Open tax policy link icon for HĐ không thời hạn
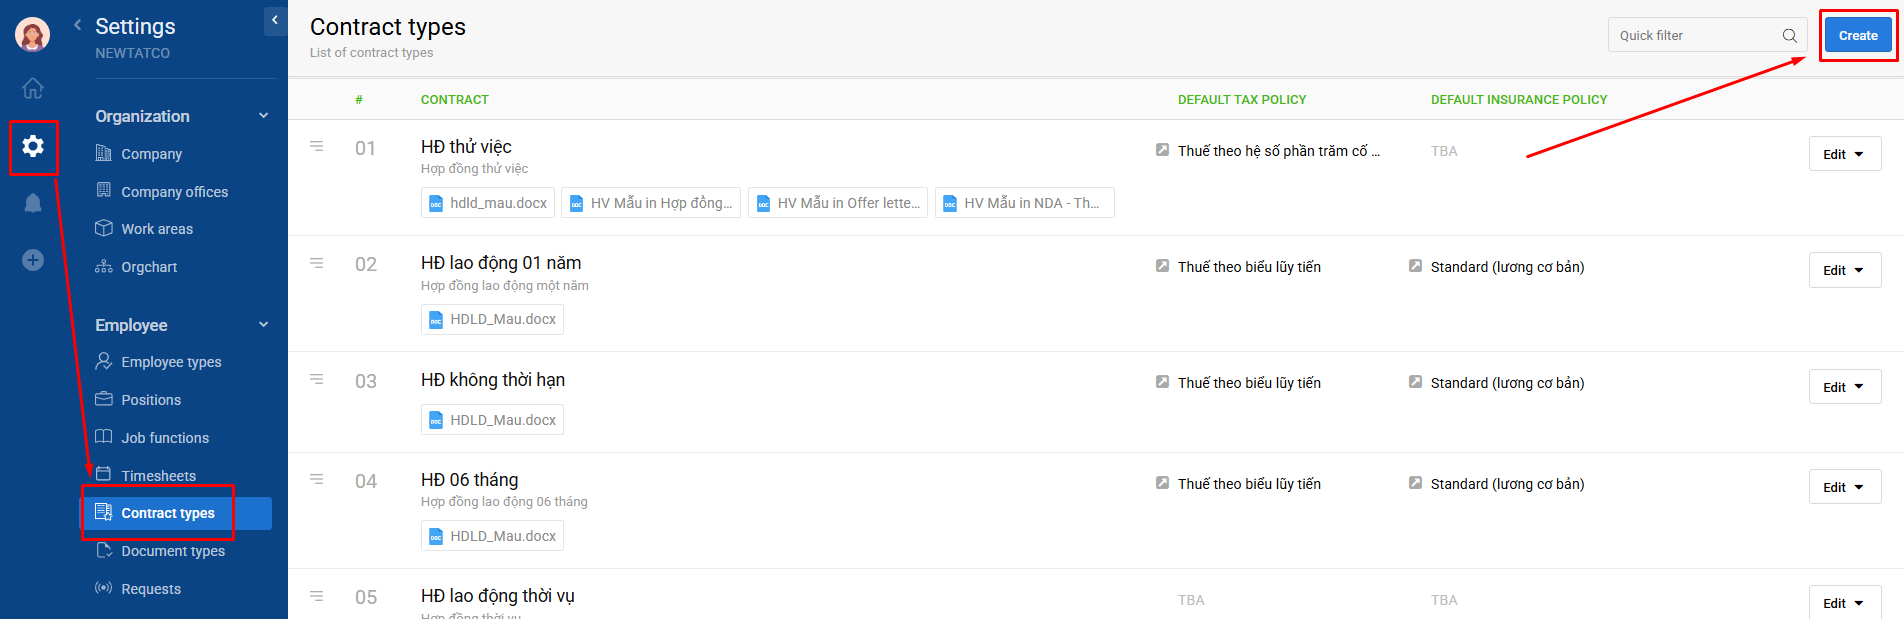 point(1162,382)
